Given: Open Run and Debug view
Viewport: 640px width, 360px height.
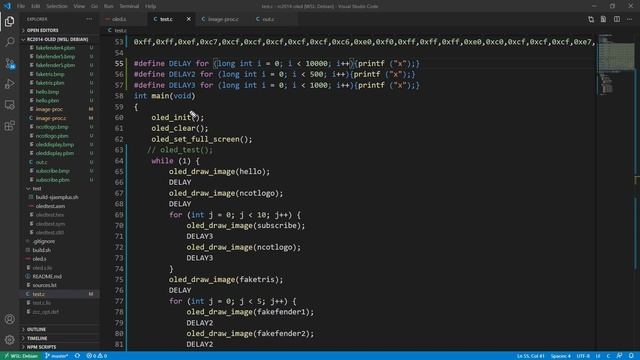Looking at the screenshot, I should click(x=9, y=84).
